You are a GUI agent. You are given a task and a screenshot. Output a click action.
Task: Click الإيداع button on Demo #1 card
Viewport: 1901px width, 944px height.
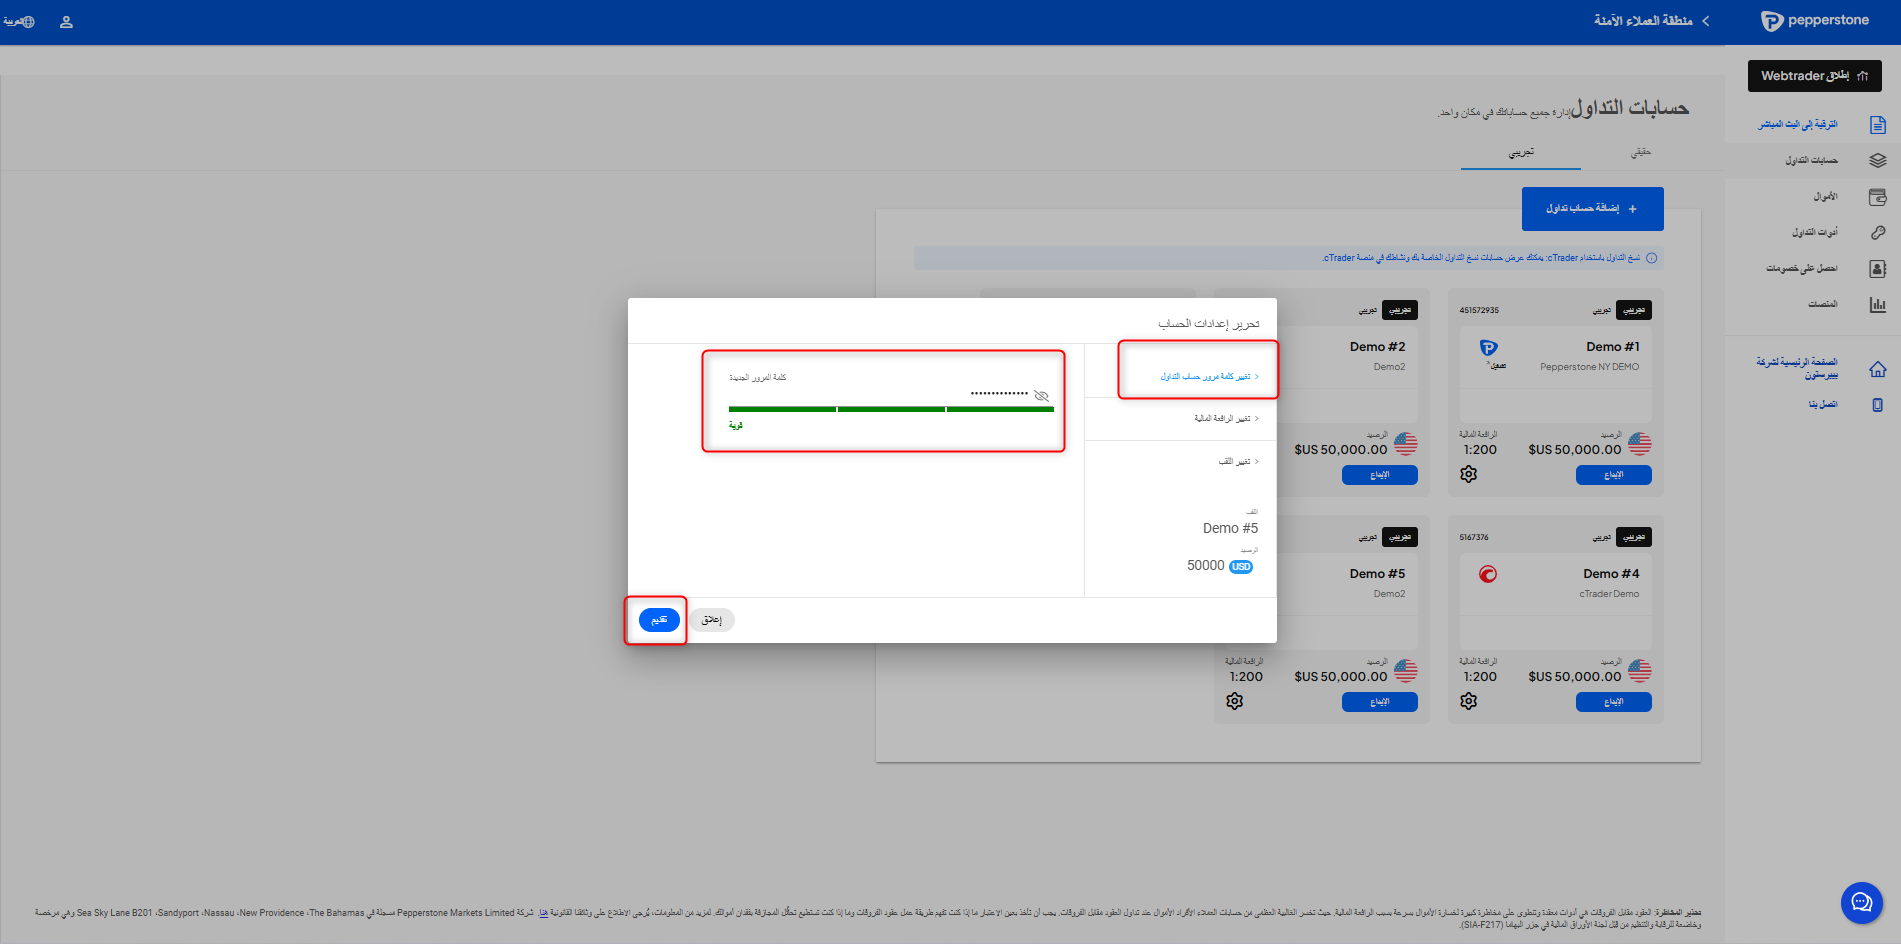point(1614,475)
